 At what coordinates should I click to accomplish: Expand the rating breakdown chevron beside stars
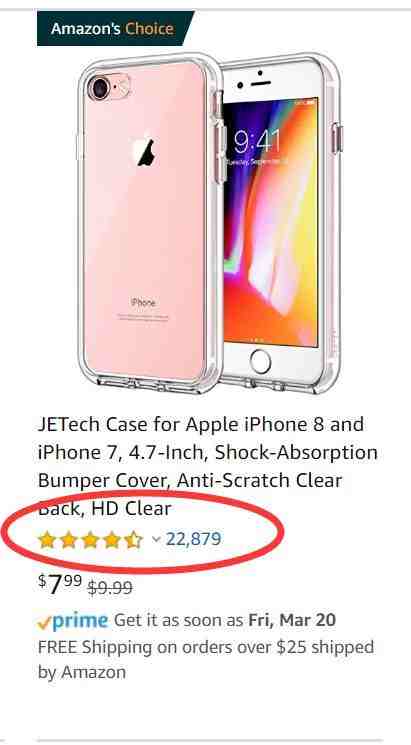tap(156, 539)
